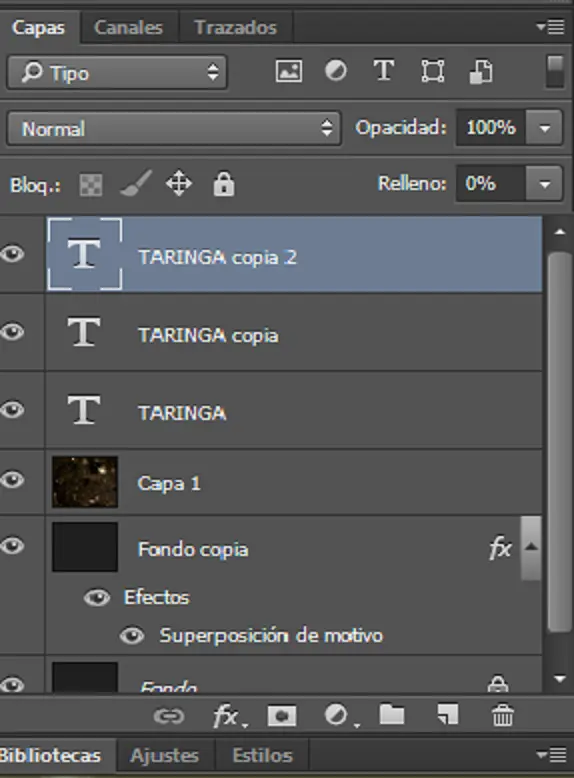The width and height of the screenshot is (574, 778).
Task: Switch to the Ajustes tab
Action: (x=165, y=755)
